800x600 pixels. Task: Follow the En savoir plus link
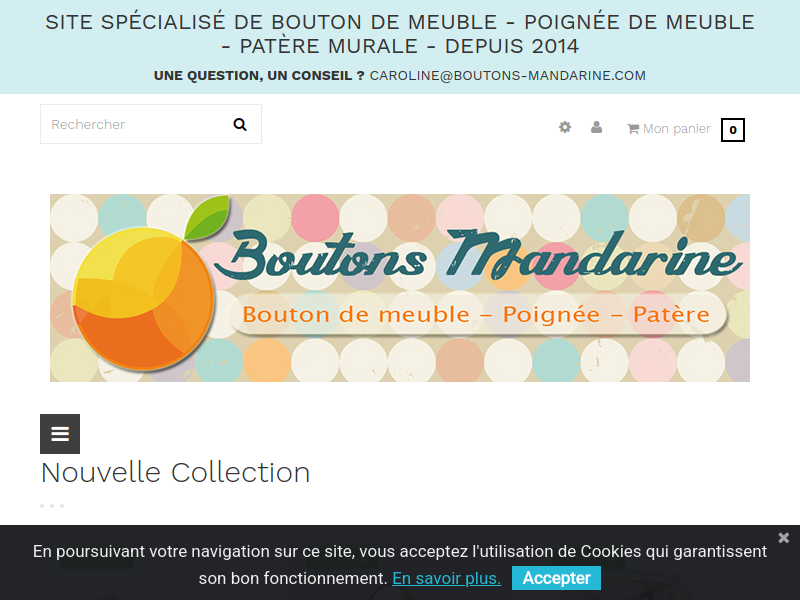pos(446,579)
